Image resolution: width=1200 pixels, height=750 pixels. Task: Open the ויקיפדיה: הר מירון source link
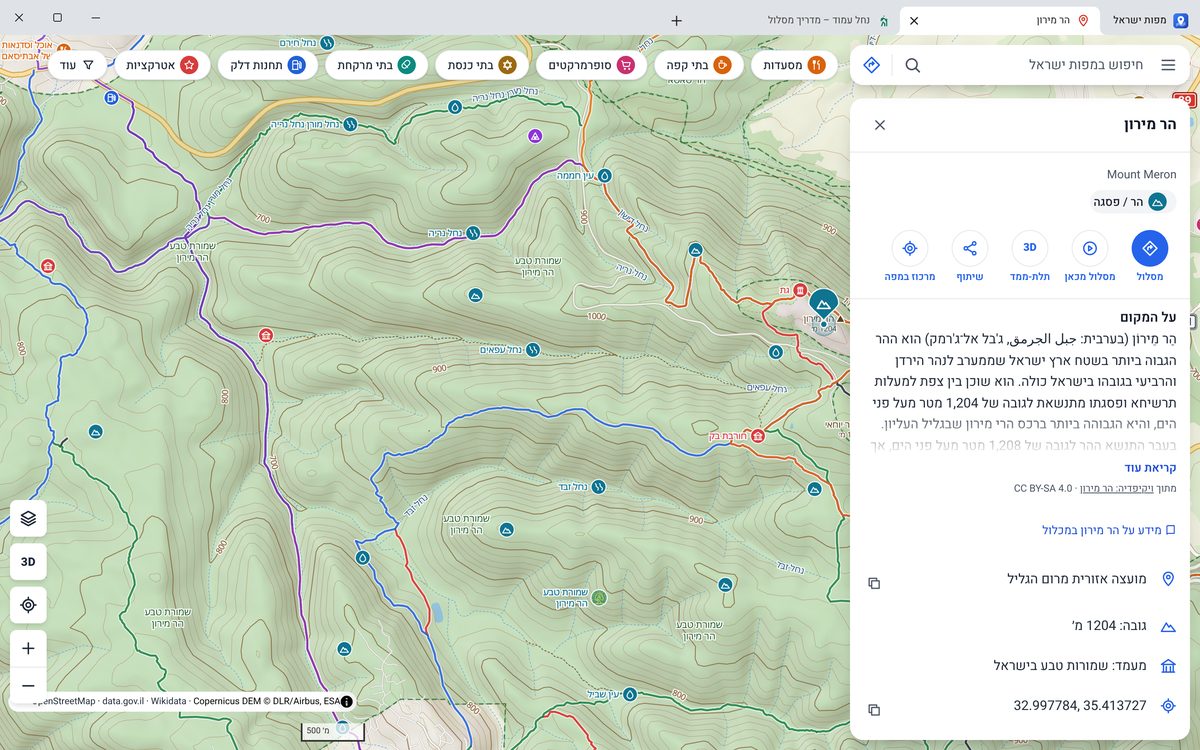click(x=1116, y=488)
